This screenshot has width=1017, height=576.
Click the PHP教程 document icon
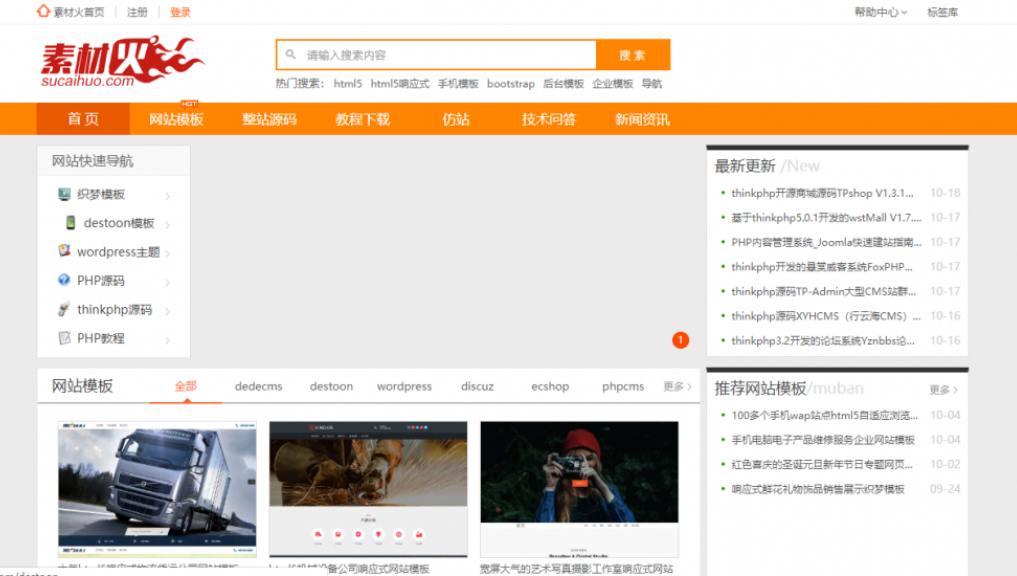pyautogui.click(x=65, y=339)
